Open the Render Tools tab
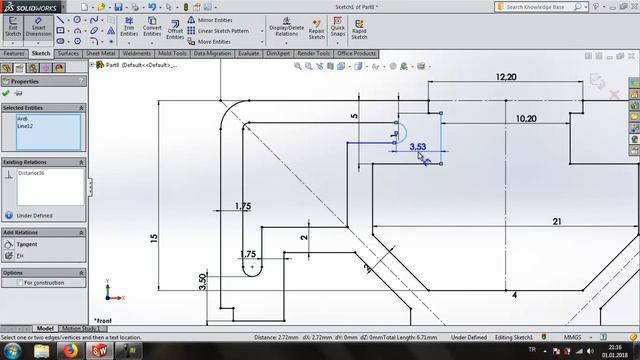Image resolution: width=640 pixels, height=360 pixels. tap(313, 53)
